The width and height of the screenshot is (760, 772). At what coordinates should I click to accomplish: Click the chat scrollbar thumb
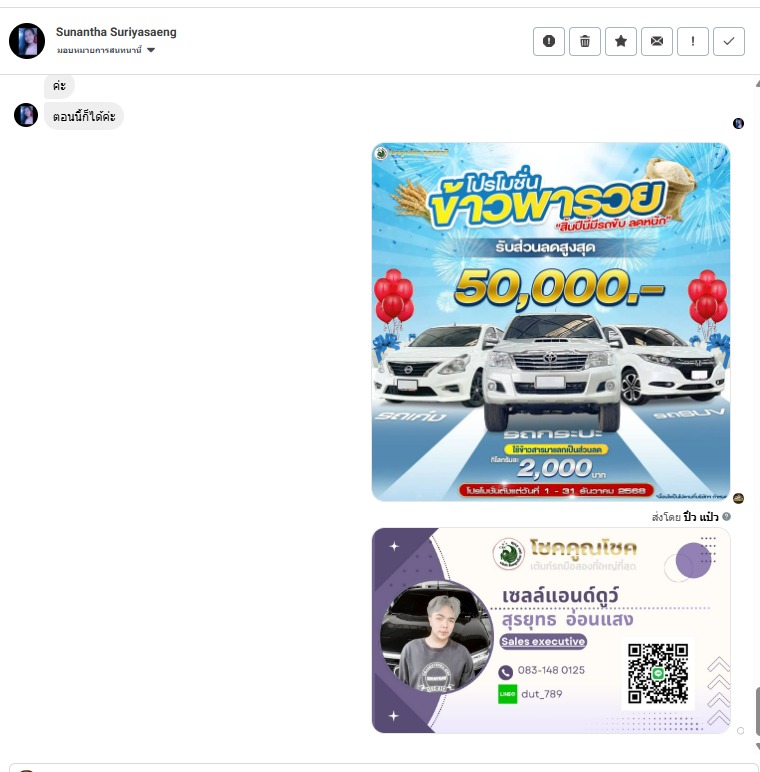(758, 712)
